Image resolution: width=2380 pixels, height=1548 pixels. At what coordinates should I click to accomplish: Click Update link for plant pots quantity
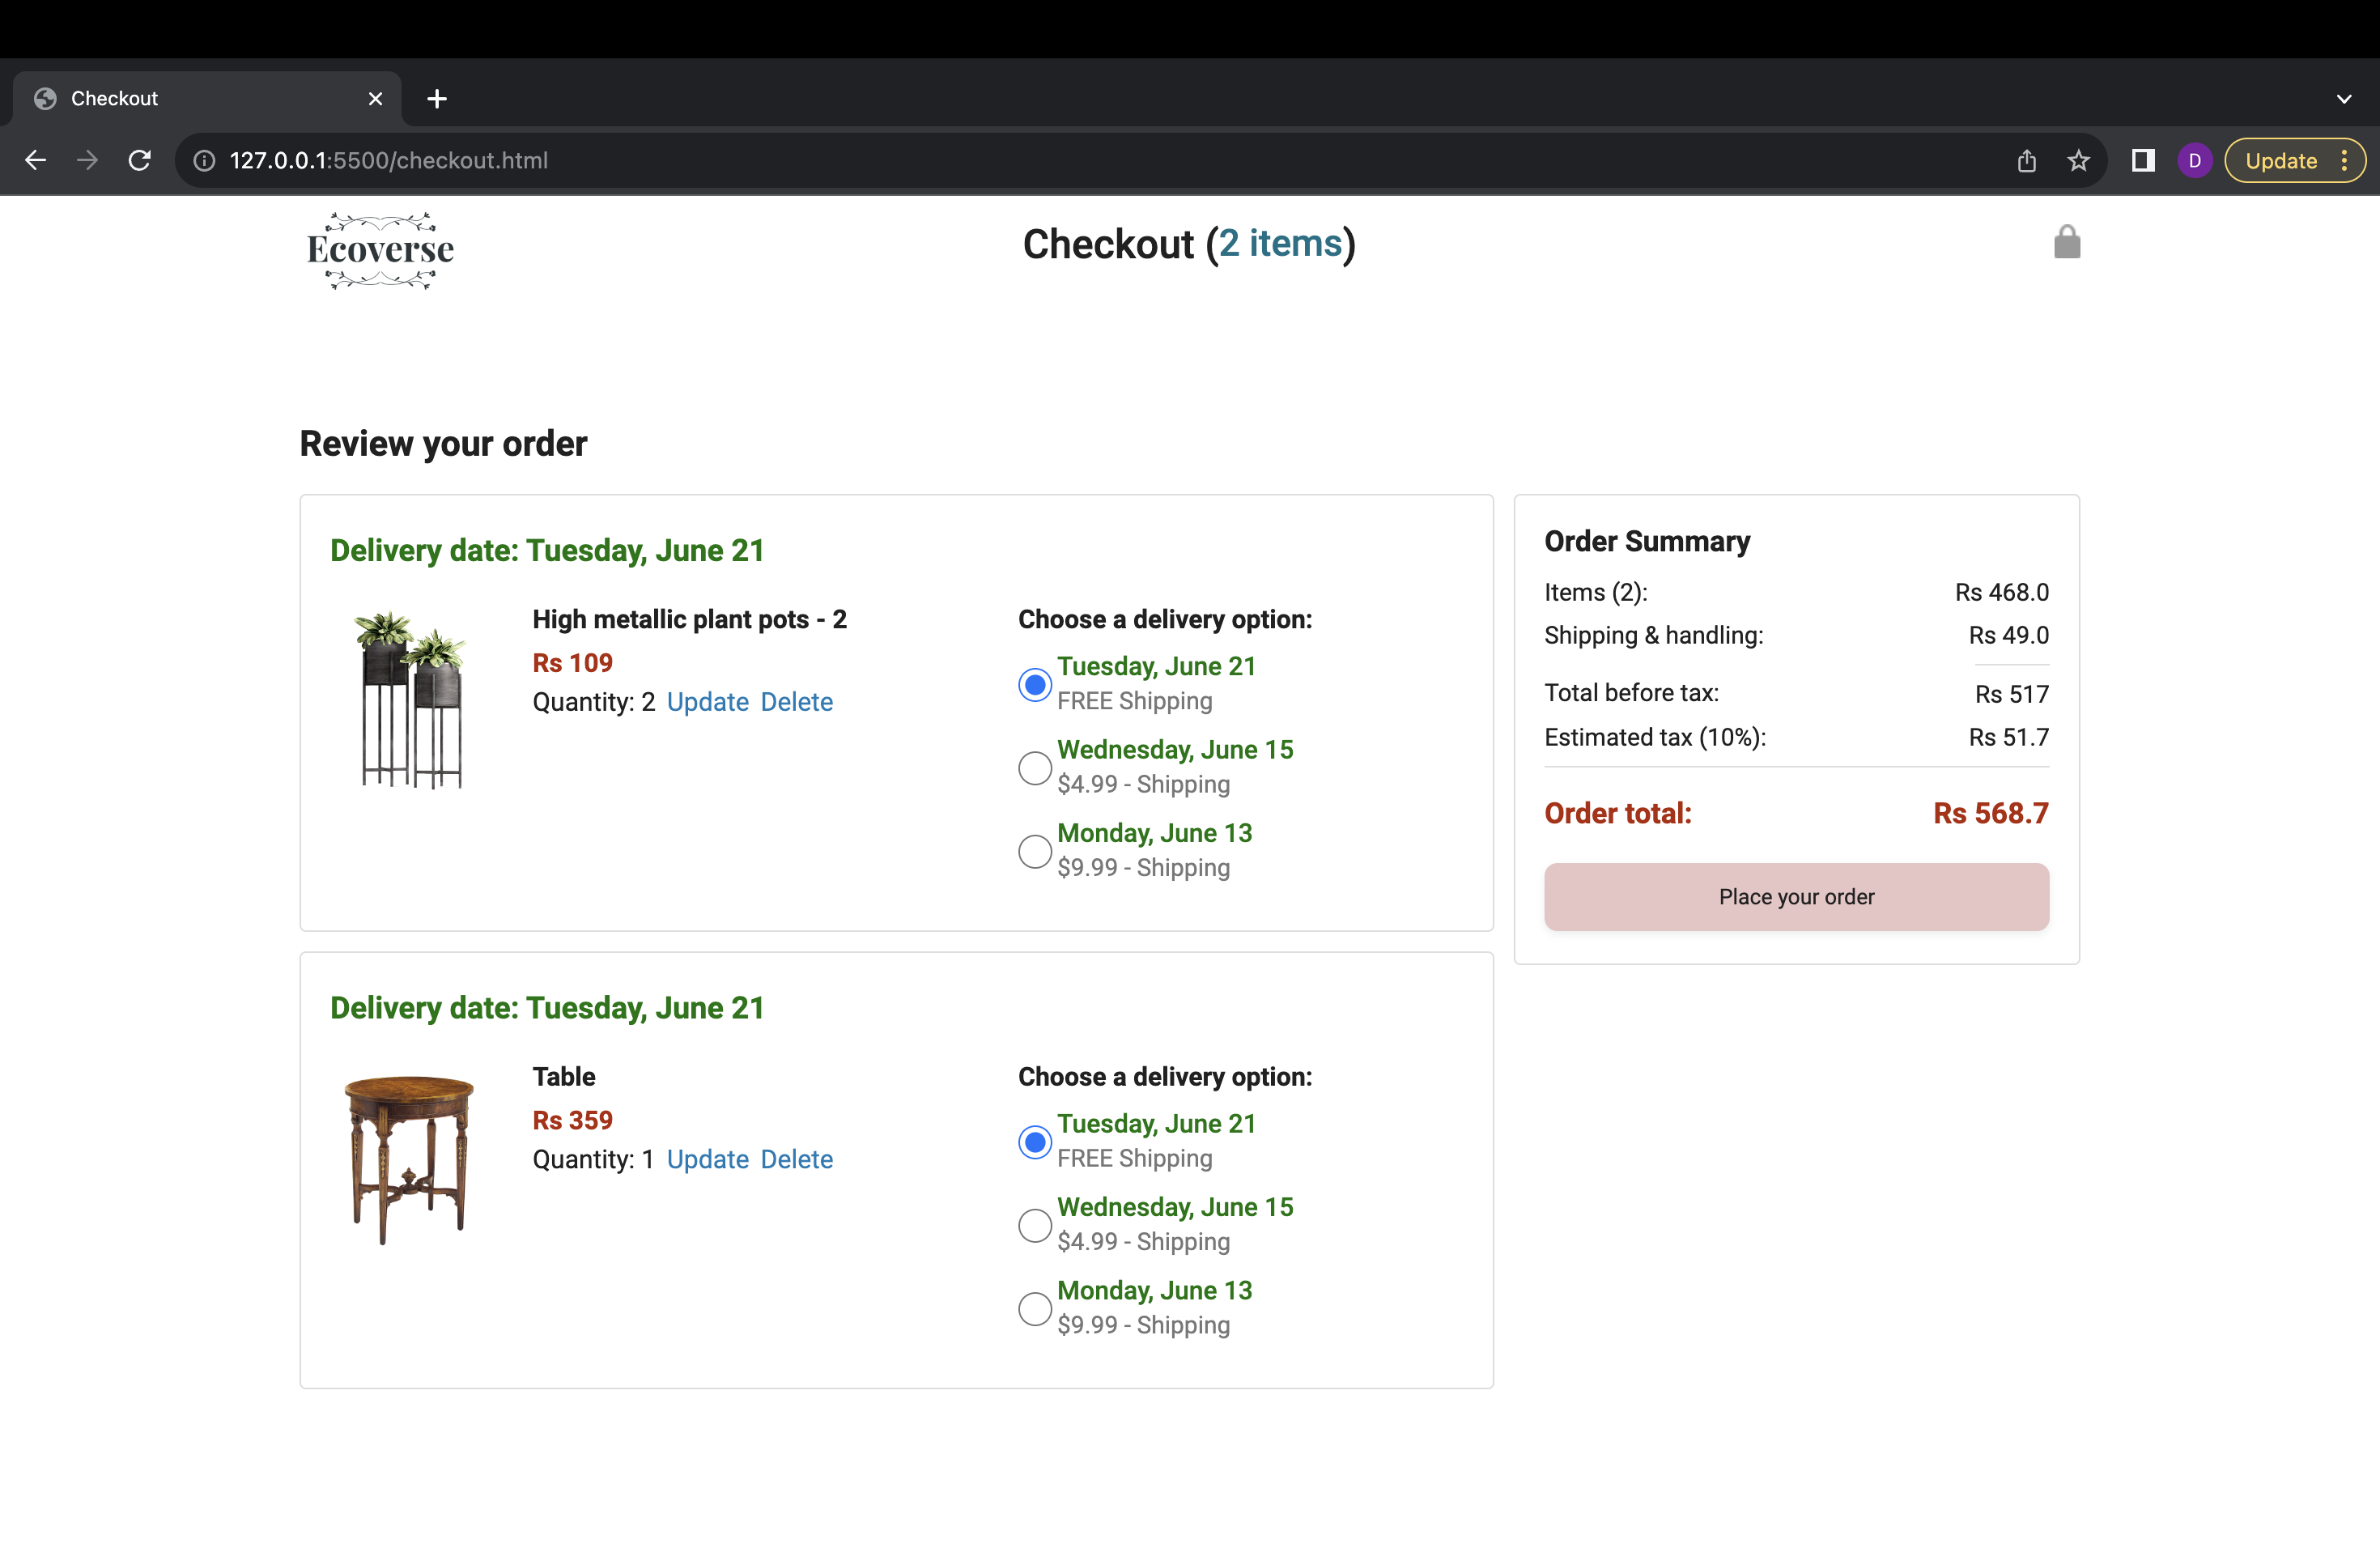[x=707, y=702]
